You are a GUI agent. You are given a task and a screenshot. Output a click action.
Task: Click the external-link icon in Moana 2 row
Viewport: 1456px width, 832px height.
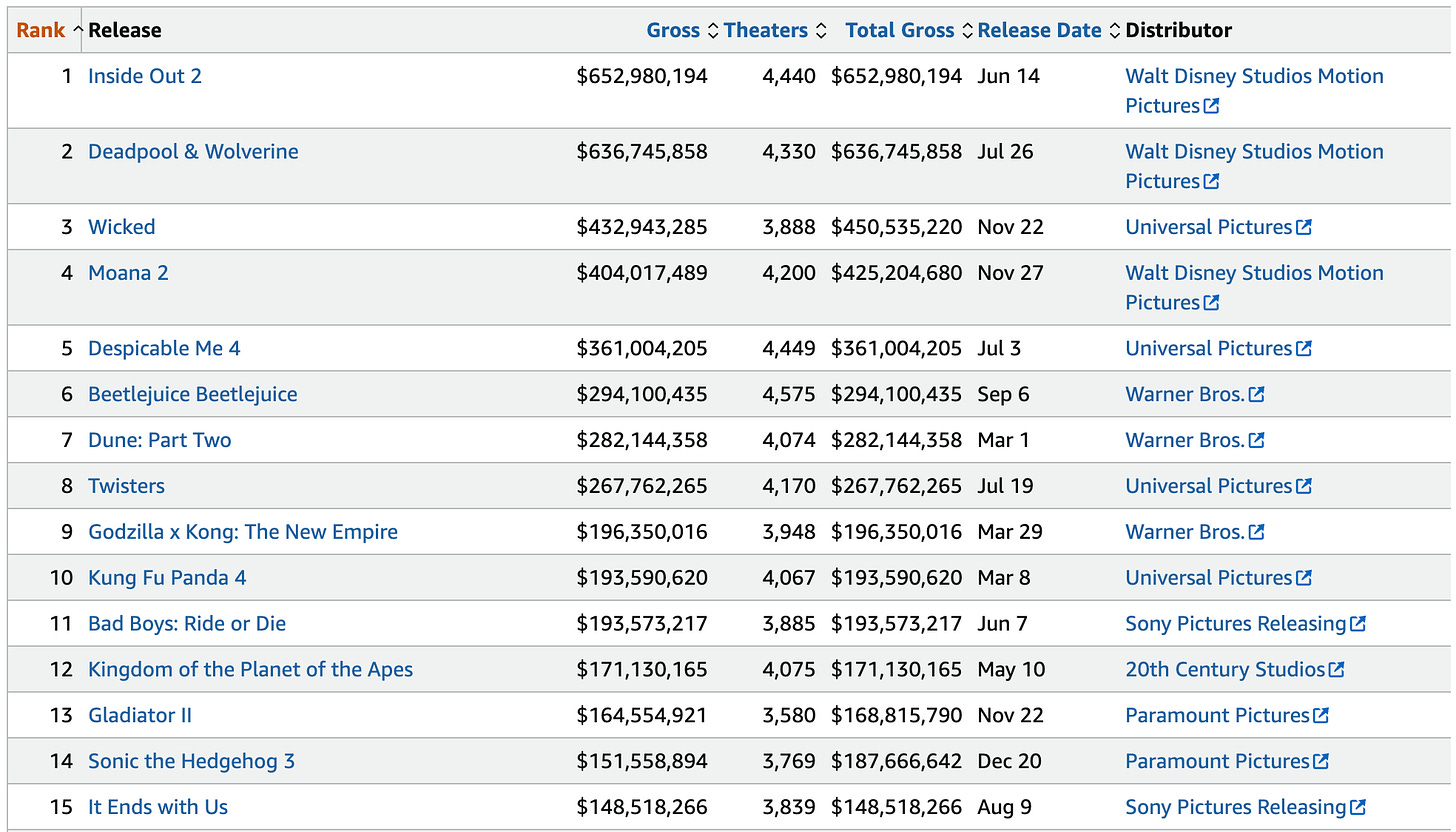[1211, 303]
